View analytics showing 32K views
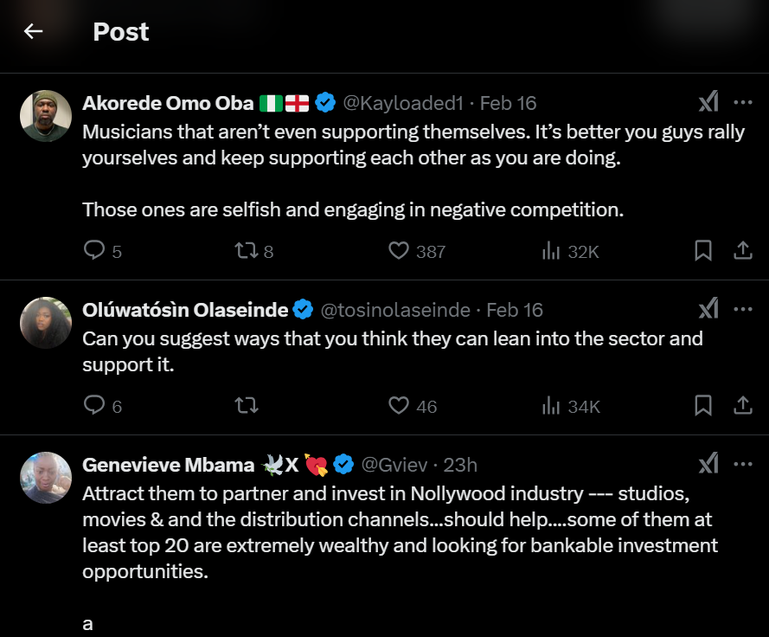769x637 pixels. point(551,251)
